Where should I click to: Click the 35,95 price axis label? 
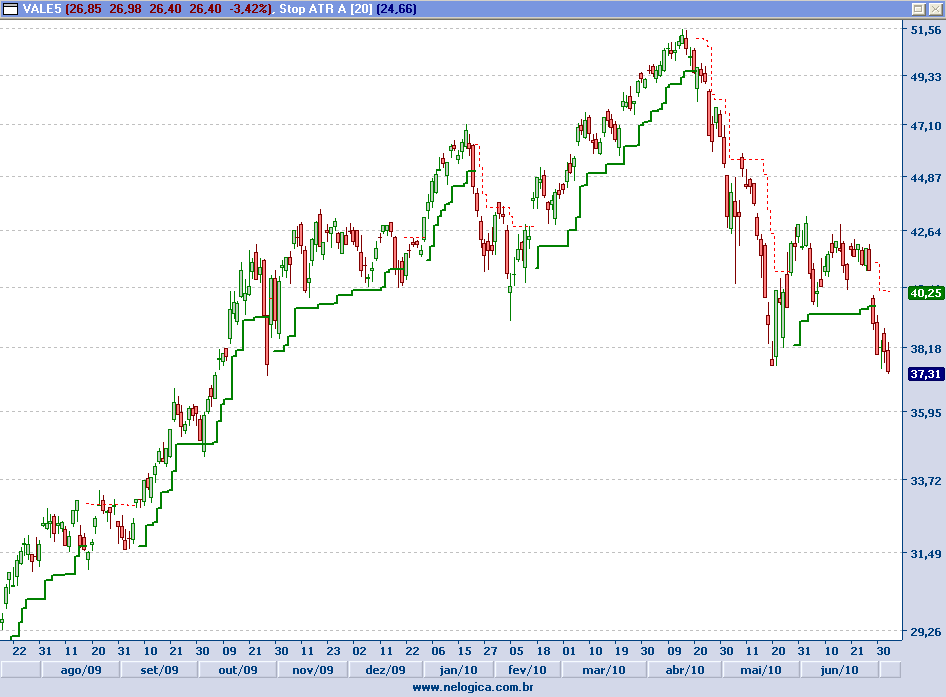(x=925, y=413)
